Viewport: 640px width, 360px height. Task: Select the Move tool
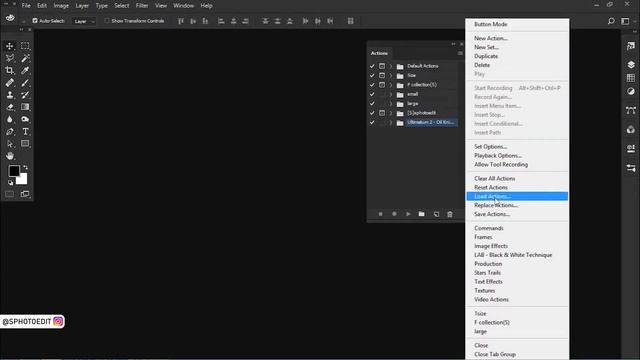point(10,46)
